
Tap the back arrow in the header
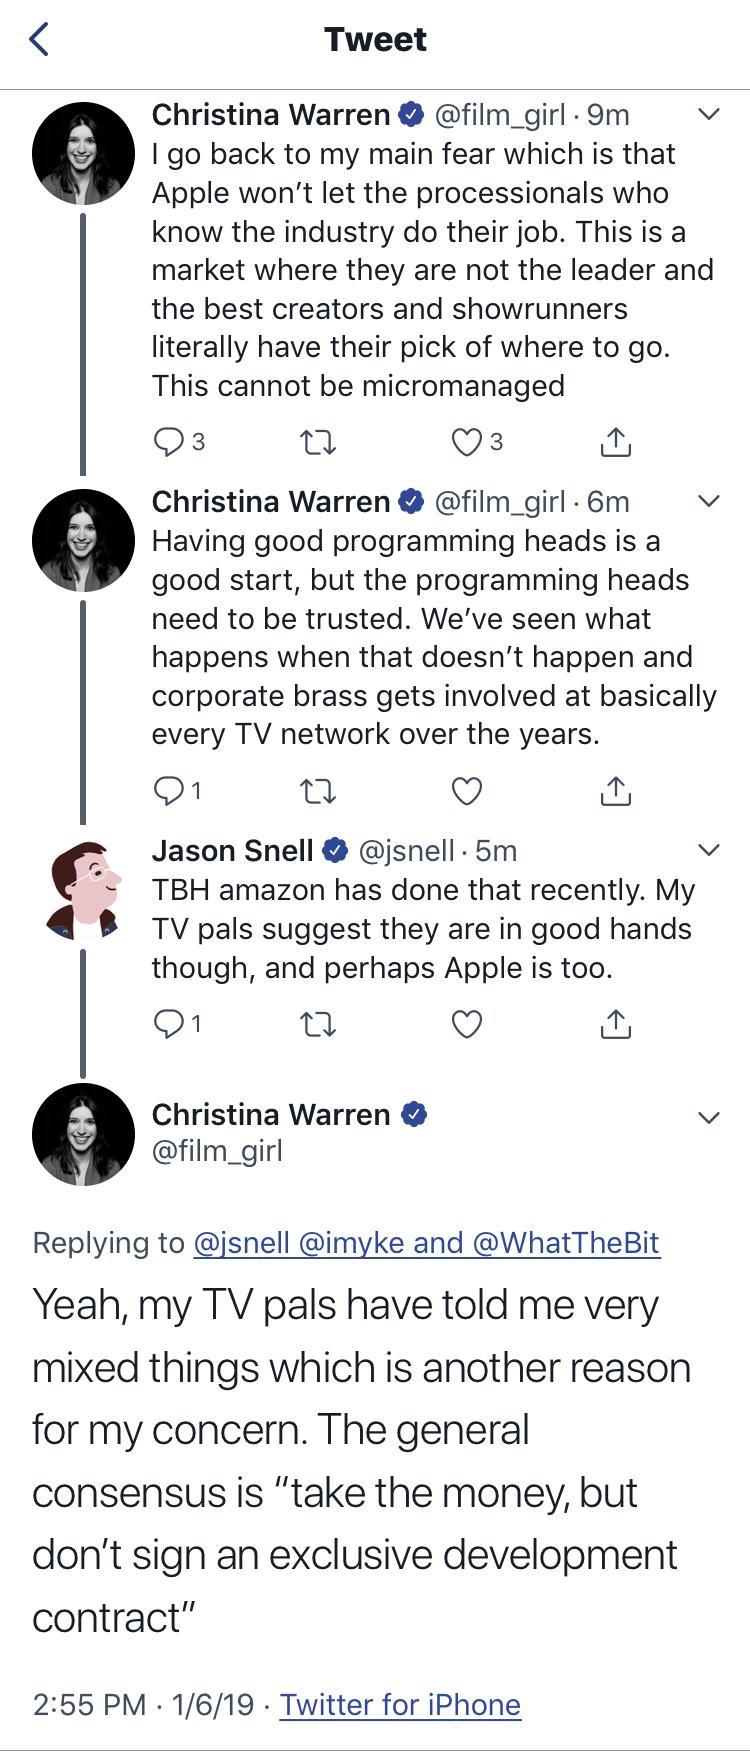[x=39, y=40]
